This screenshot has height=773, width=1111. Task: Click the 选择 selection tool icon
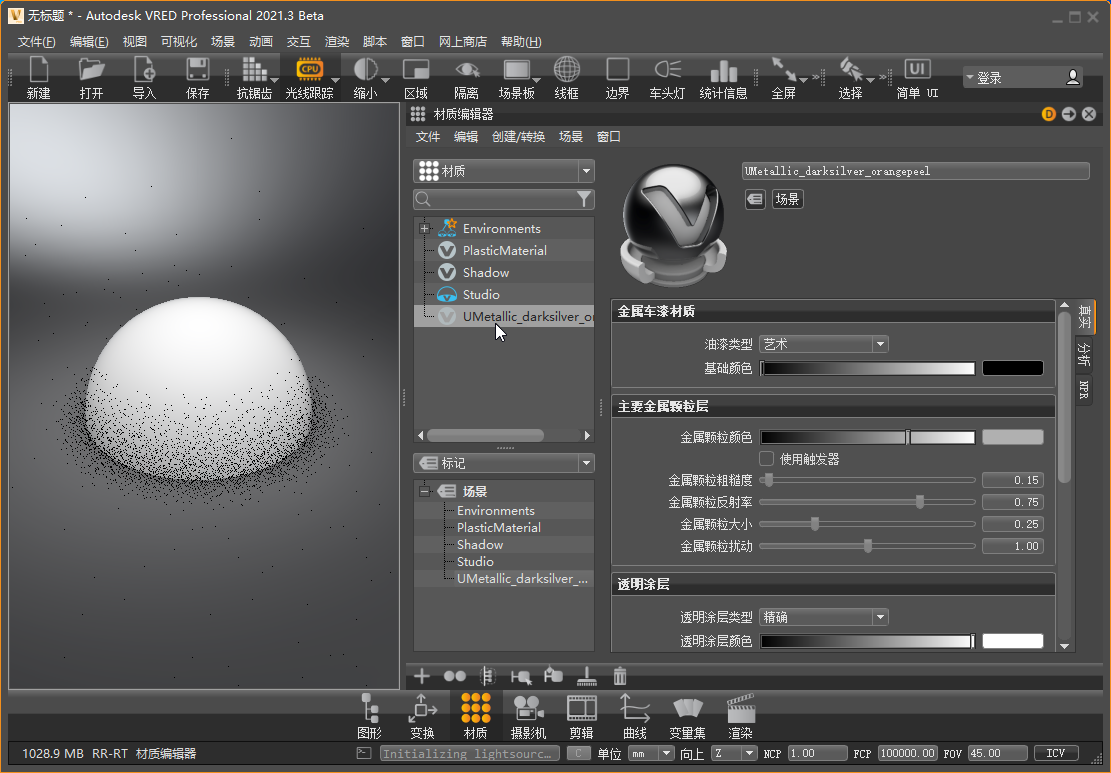pyautogui.click(x=850, y=69)
